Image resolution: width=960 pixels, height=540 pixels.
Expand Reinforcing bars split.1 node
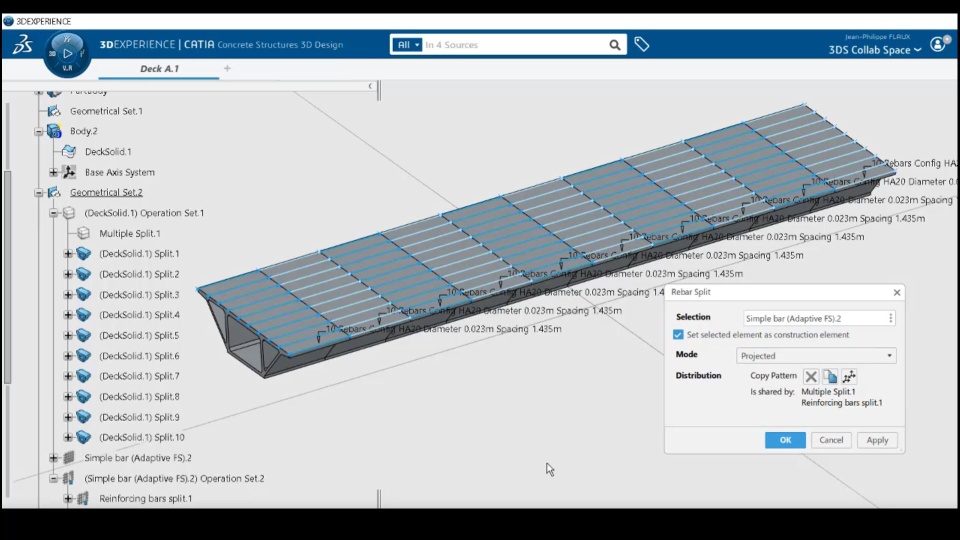tap(68, 498)
